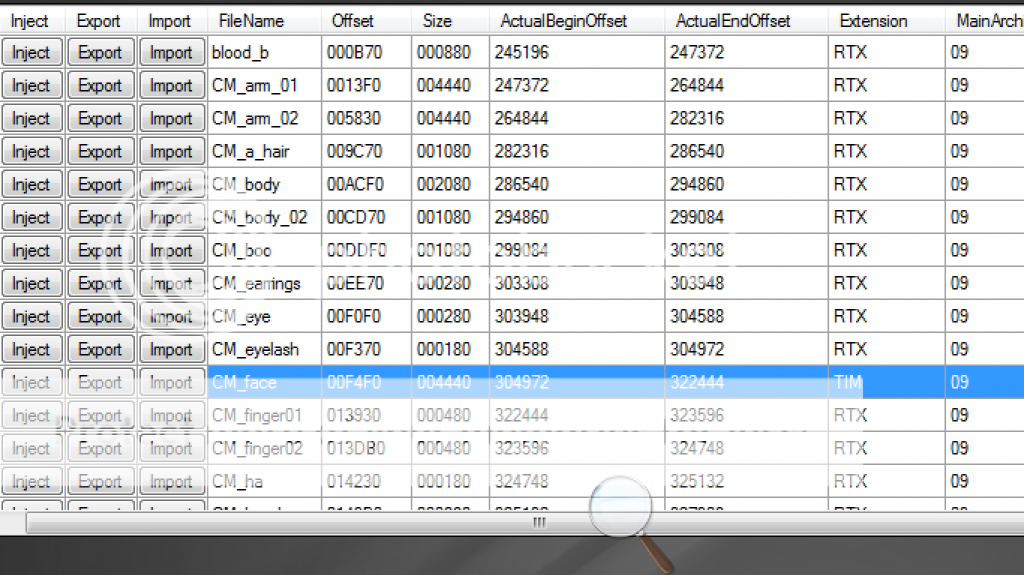Export the CM_ha row

(101, 482)
